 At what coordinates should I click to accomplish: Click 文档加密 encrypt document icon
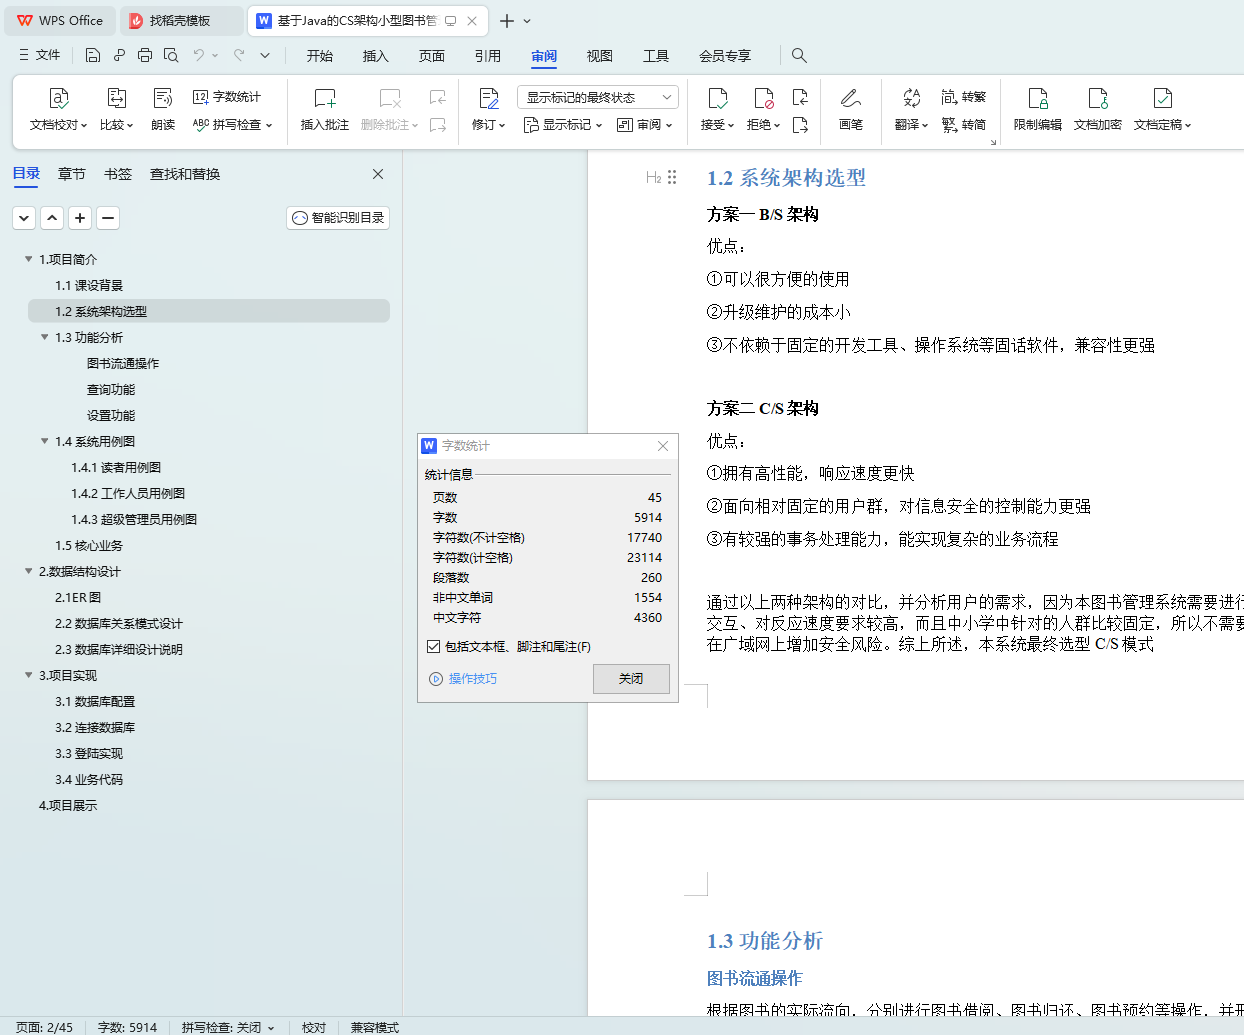(x=1098, y=110)
